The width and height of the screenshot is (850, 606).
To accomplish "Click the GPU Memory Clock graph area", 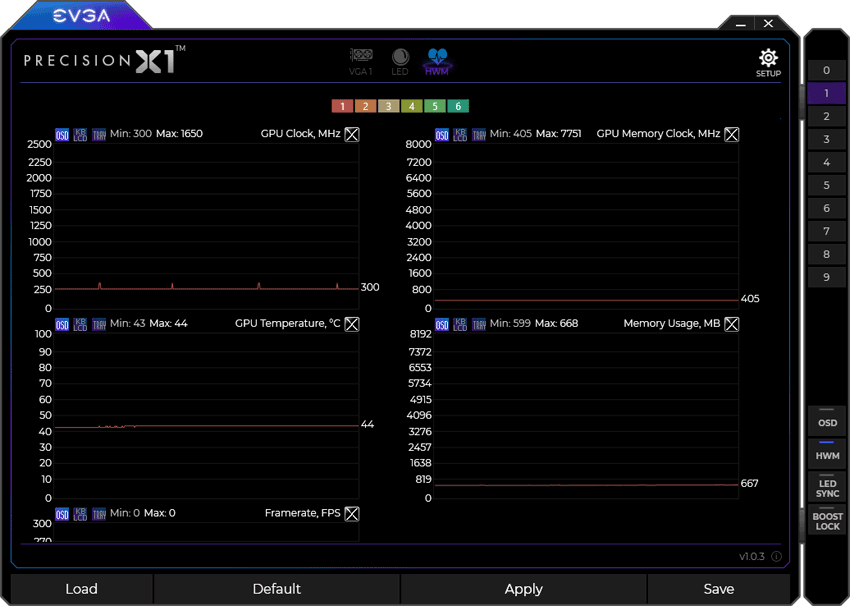I will click(x=586, y=226).
